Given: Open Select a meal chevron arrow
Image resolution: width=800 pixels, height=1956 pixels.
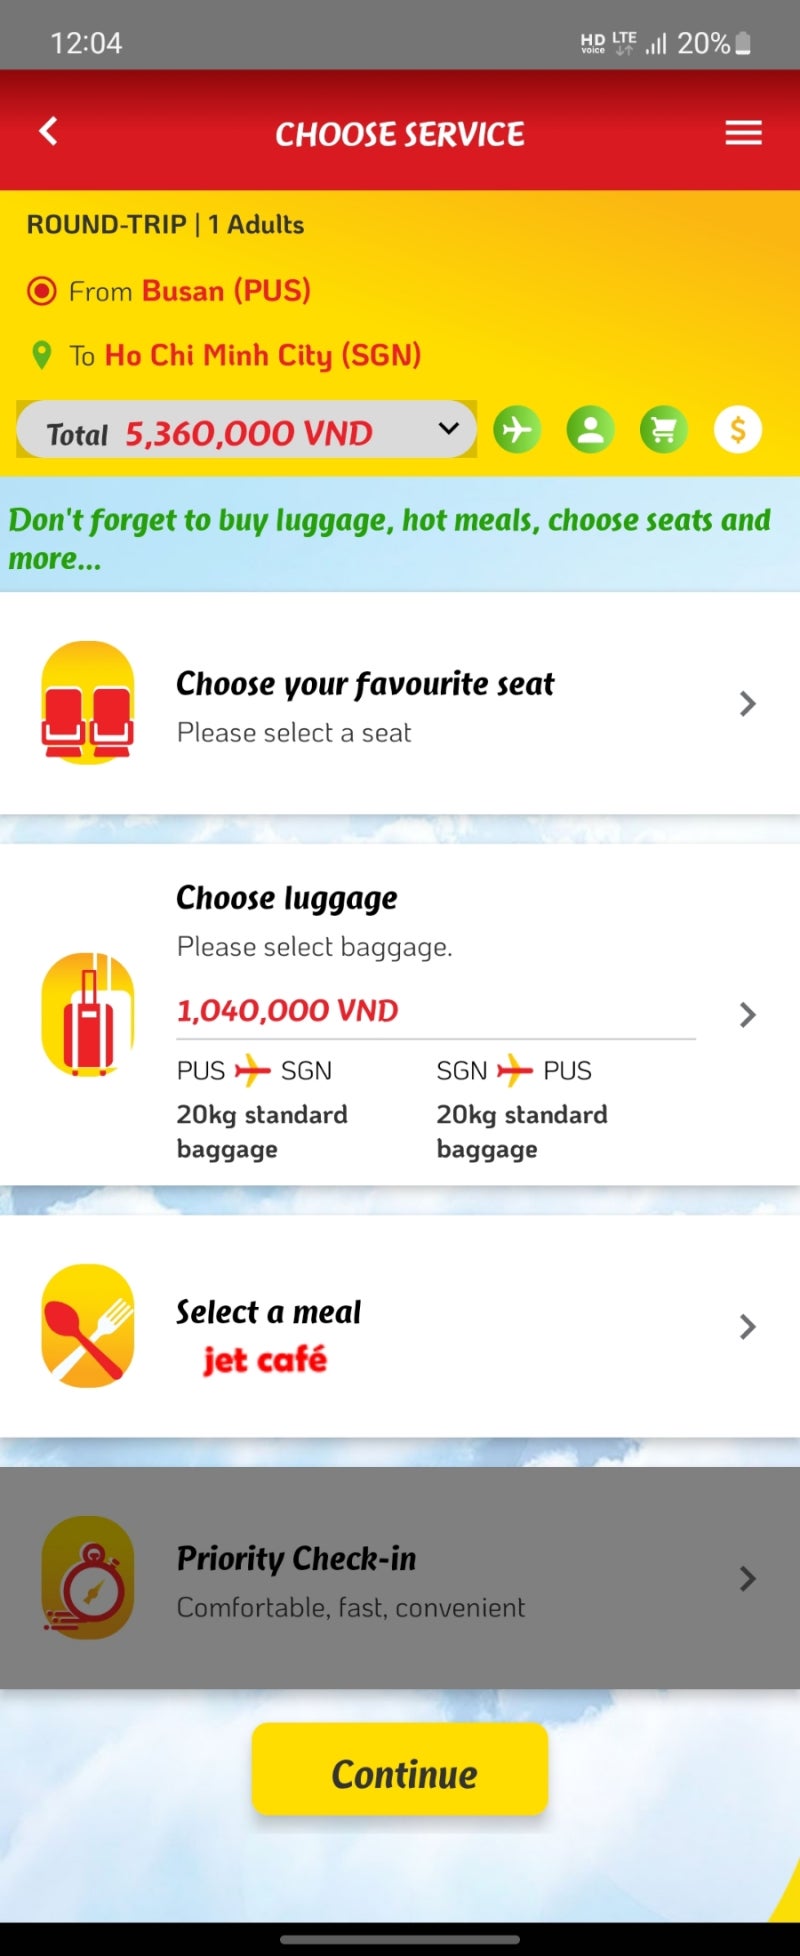Looking at the screenshot, I should pyautogui.click(x=747, y=1327).
